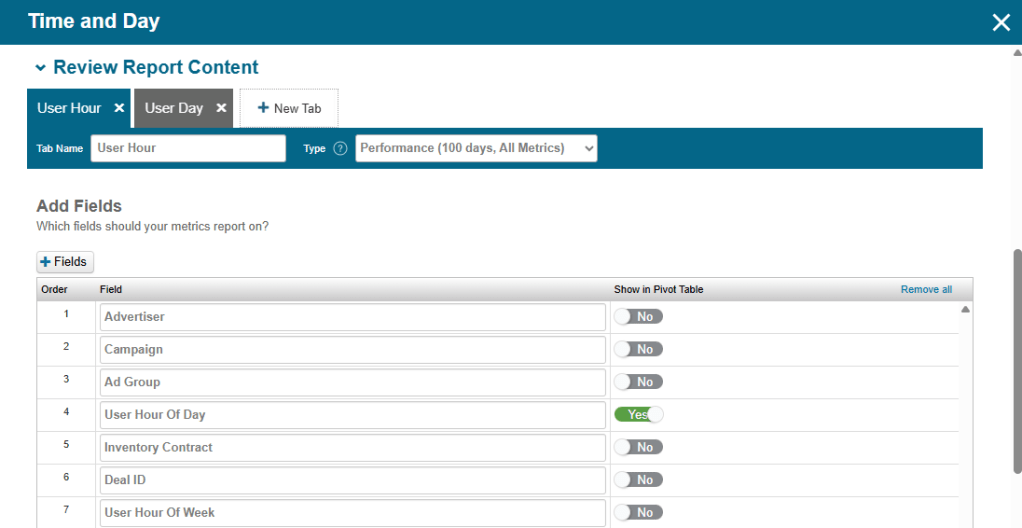1022x528 pixels.
Task: Toggle Show in Pivot Table for Campaign
Action: [638, 349]
